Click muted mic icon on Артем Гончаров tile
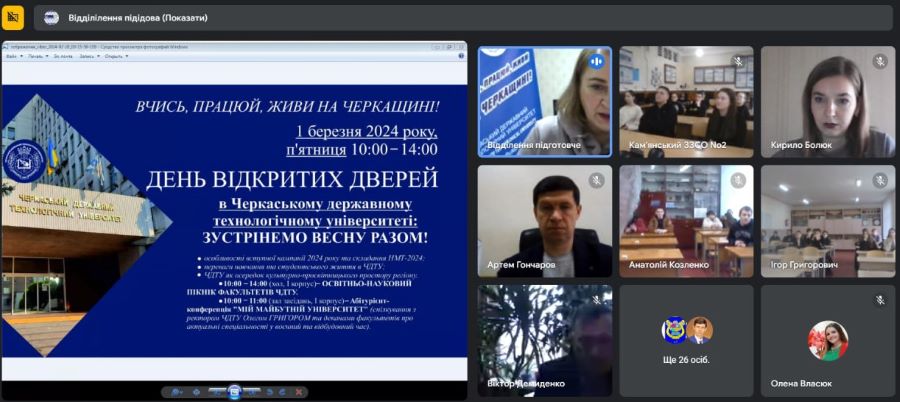 pyautogui.click(x=597, y=180)
